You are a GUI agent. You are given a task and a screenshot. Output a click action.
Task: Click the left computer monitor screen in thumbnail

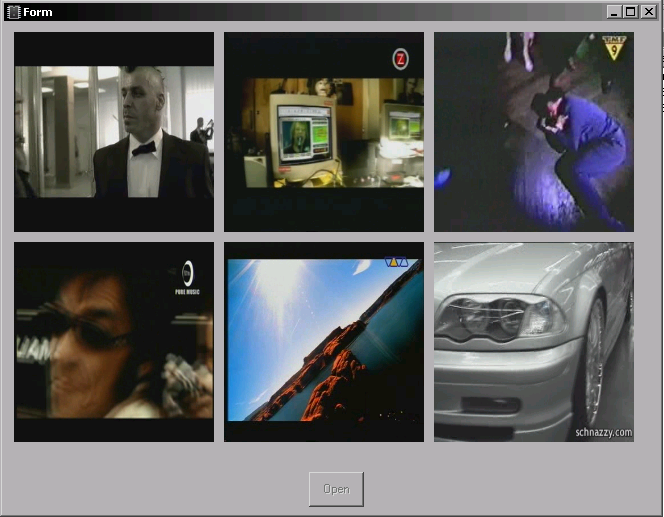[300, 130]
